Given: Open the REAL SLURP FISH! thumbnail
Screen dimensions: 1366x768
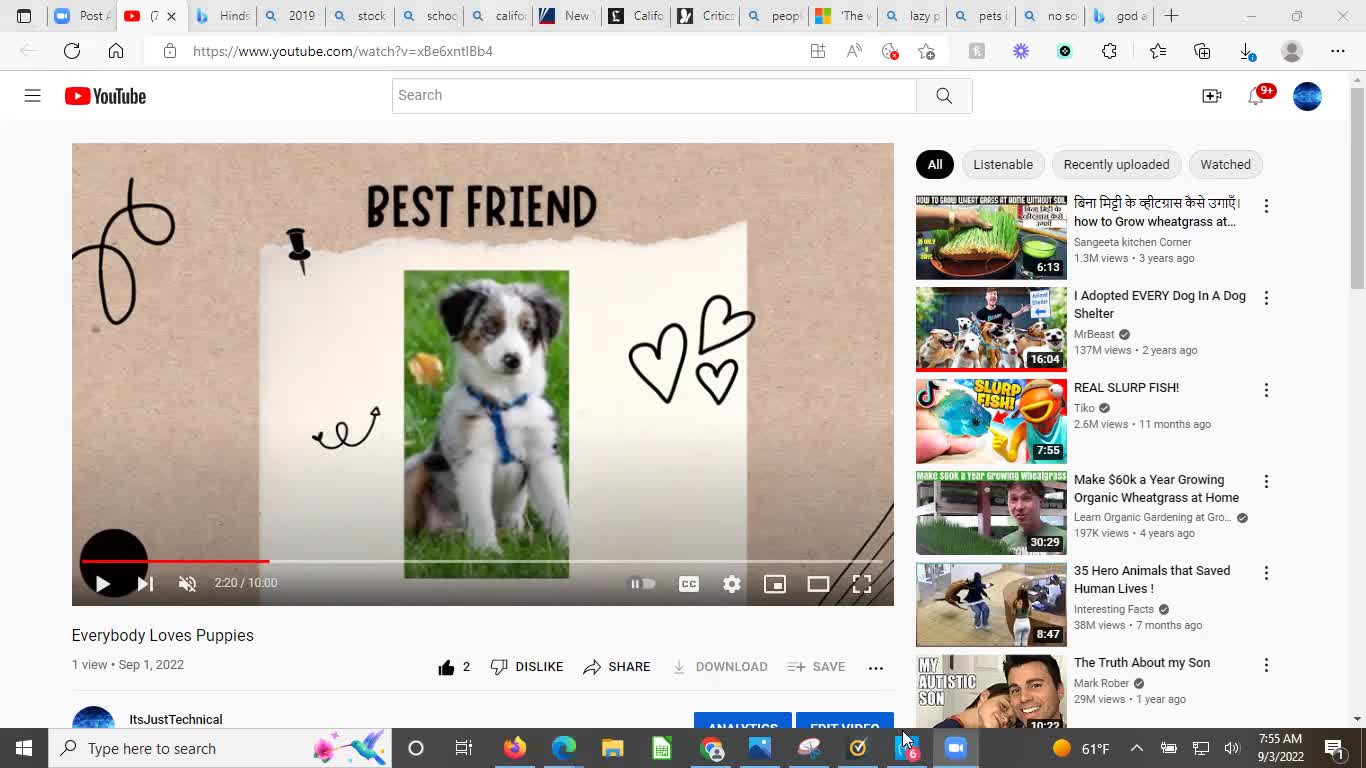Looking at the screenshot, I should coord(991,421).
